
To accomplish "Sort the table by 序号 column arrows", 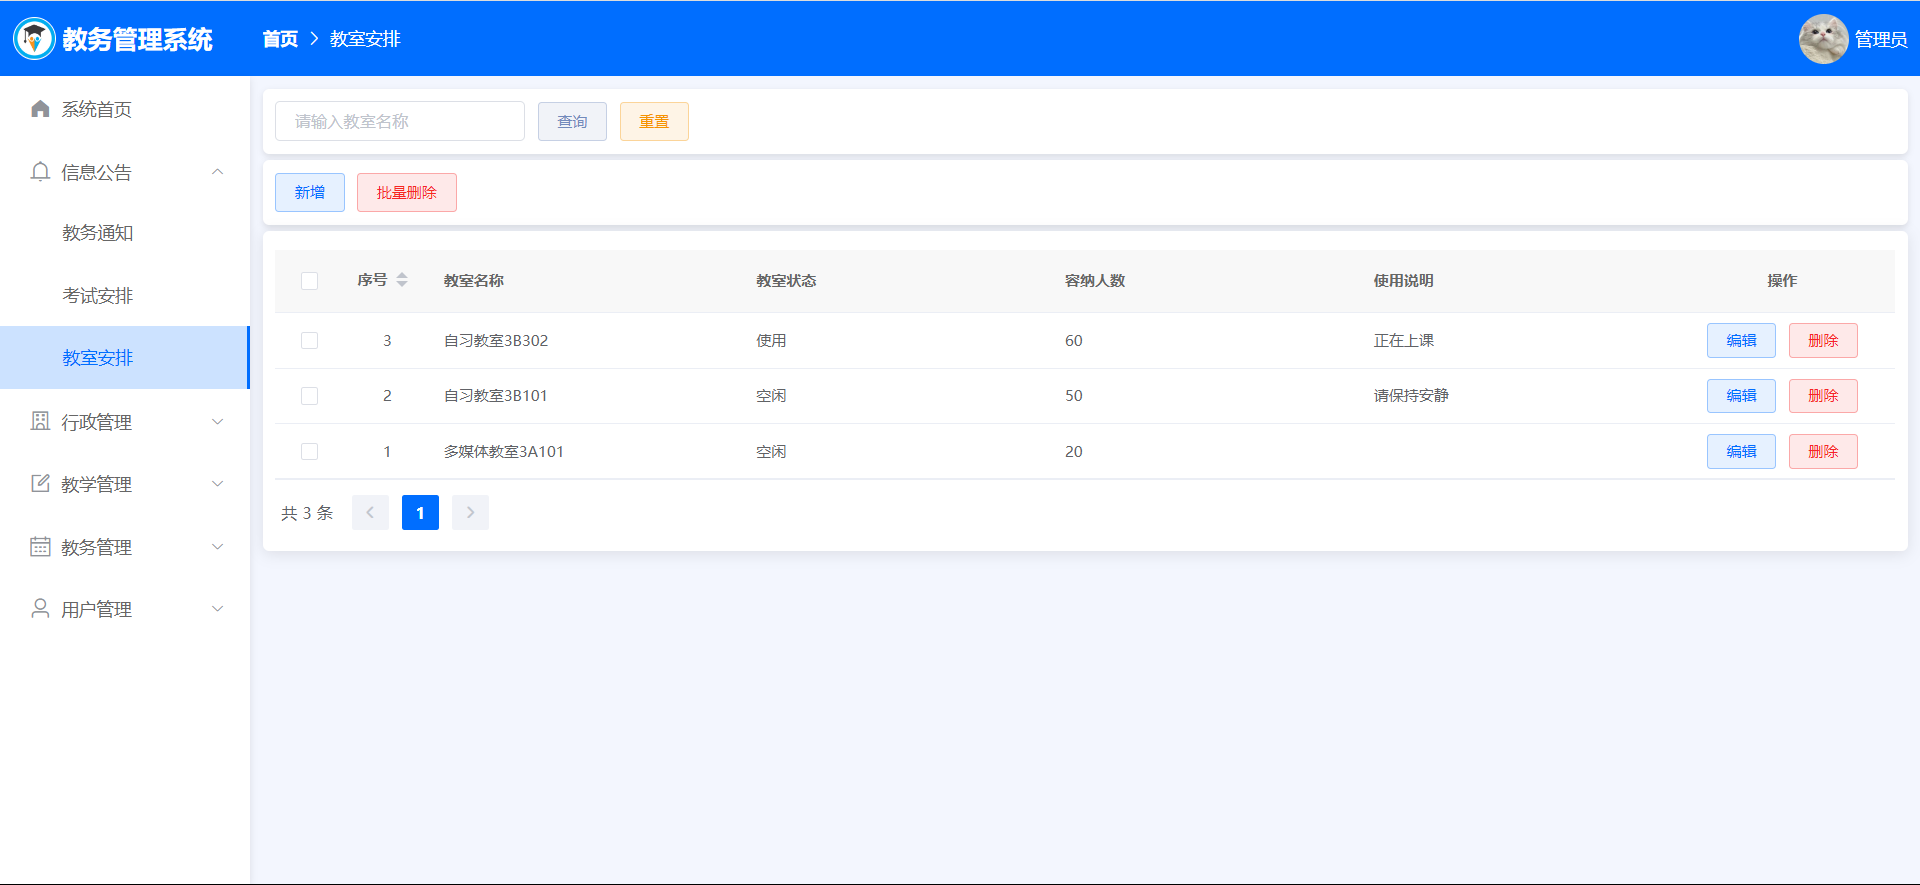I will pos(402,280).
